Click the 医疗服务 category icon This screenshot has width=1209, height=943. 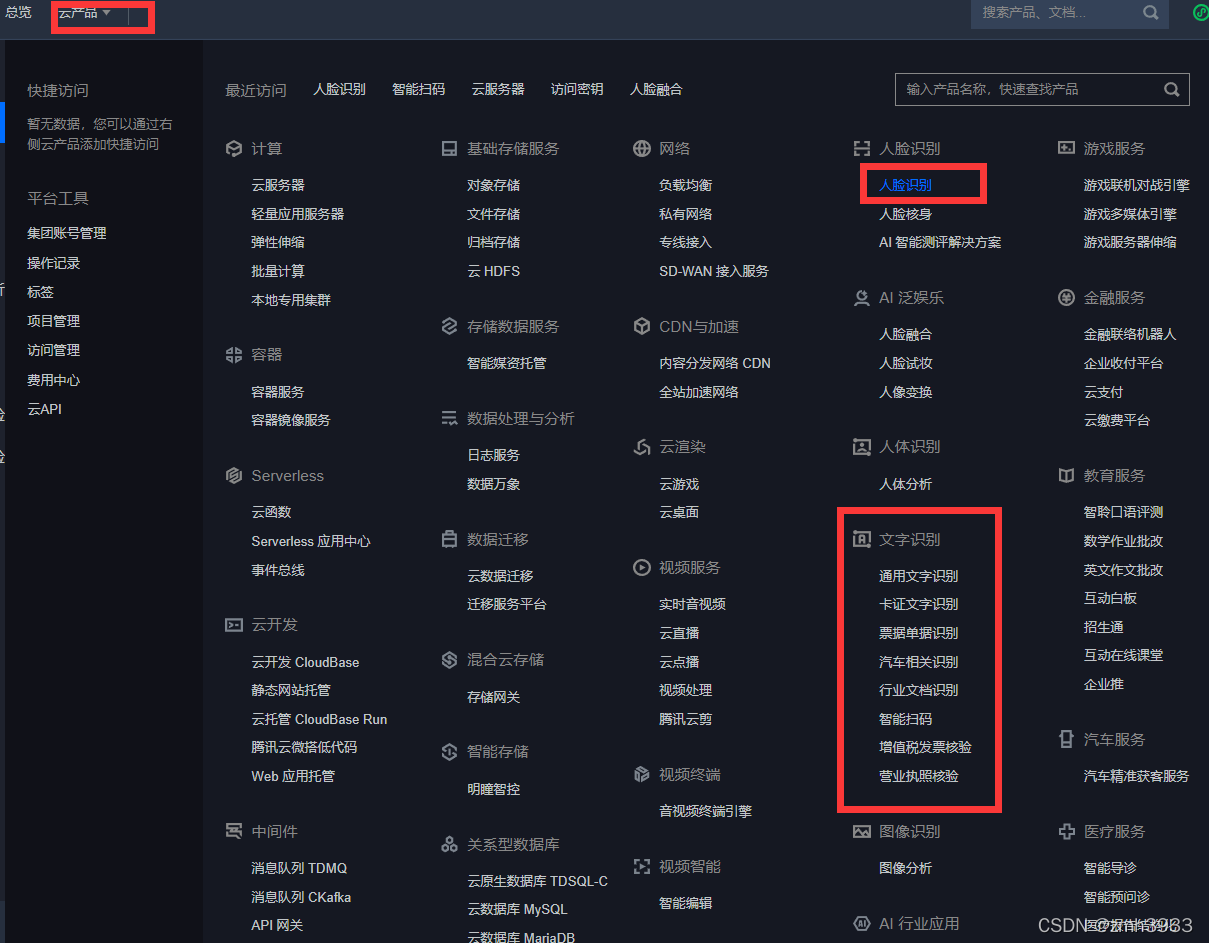[1066, 832]
